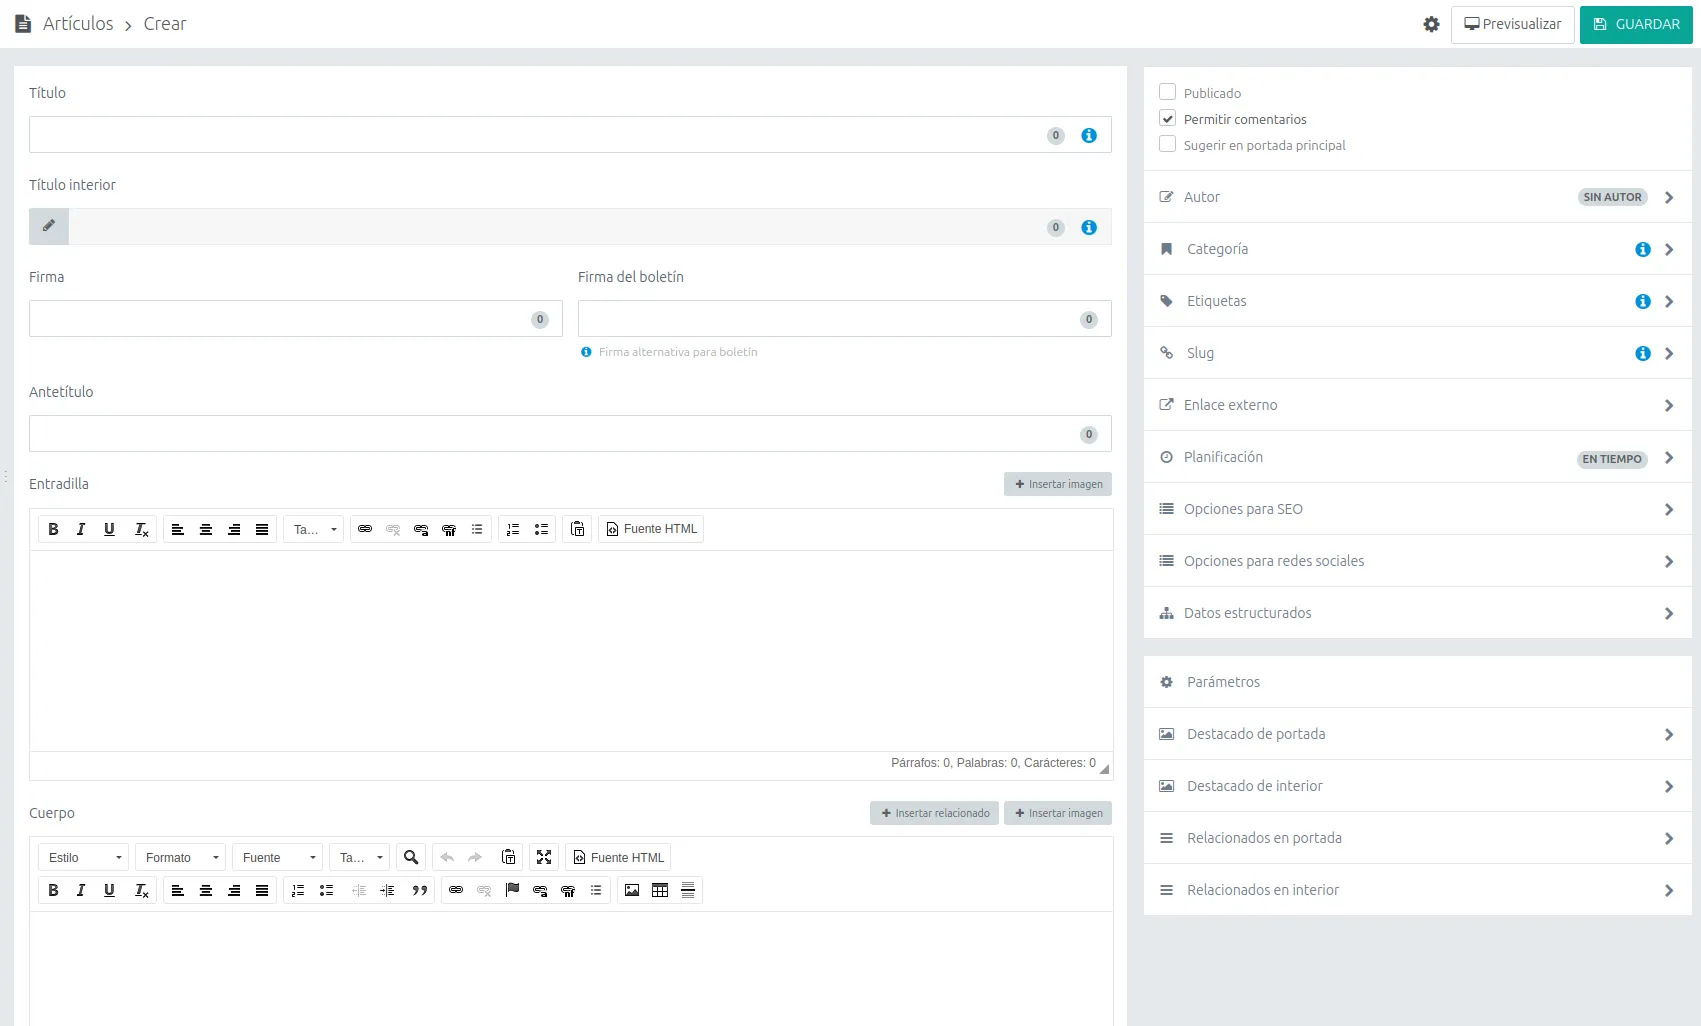Image resolution: width=1701 pixels, height=1026 pixels.
Task: Expand Datos estructurados
Action: click(1417, 613)
